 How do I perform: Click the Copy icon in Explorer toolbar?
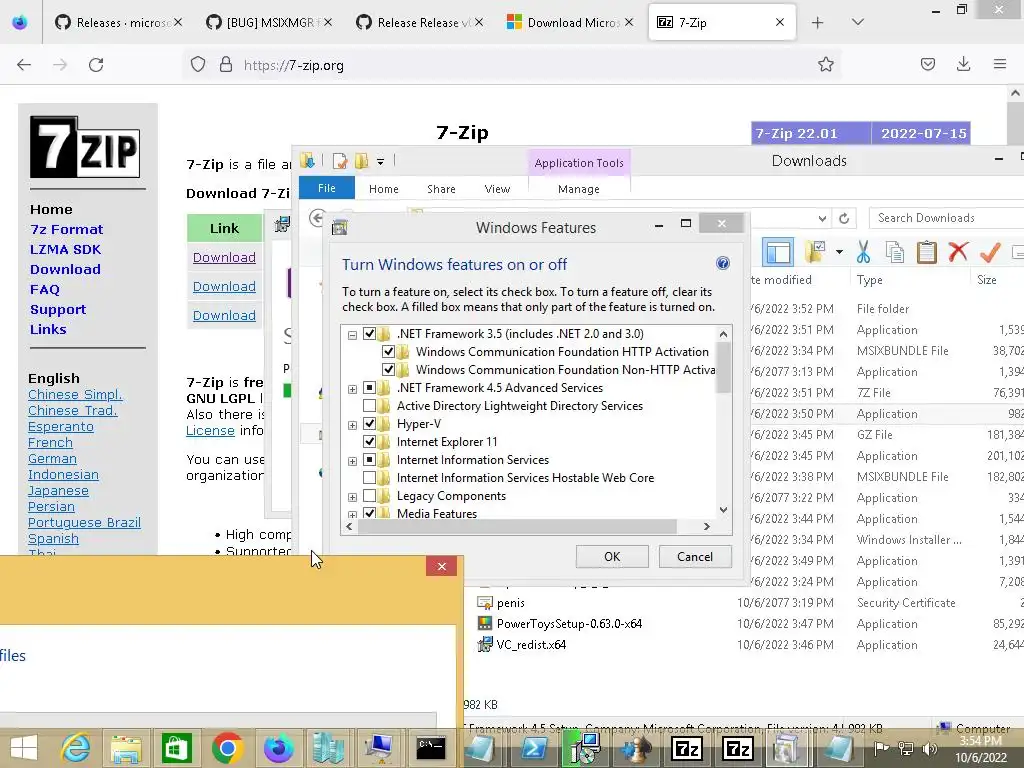[895, 251]
